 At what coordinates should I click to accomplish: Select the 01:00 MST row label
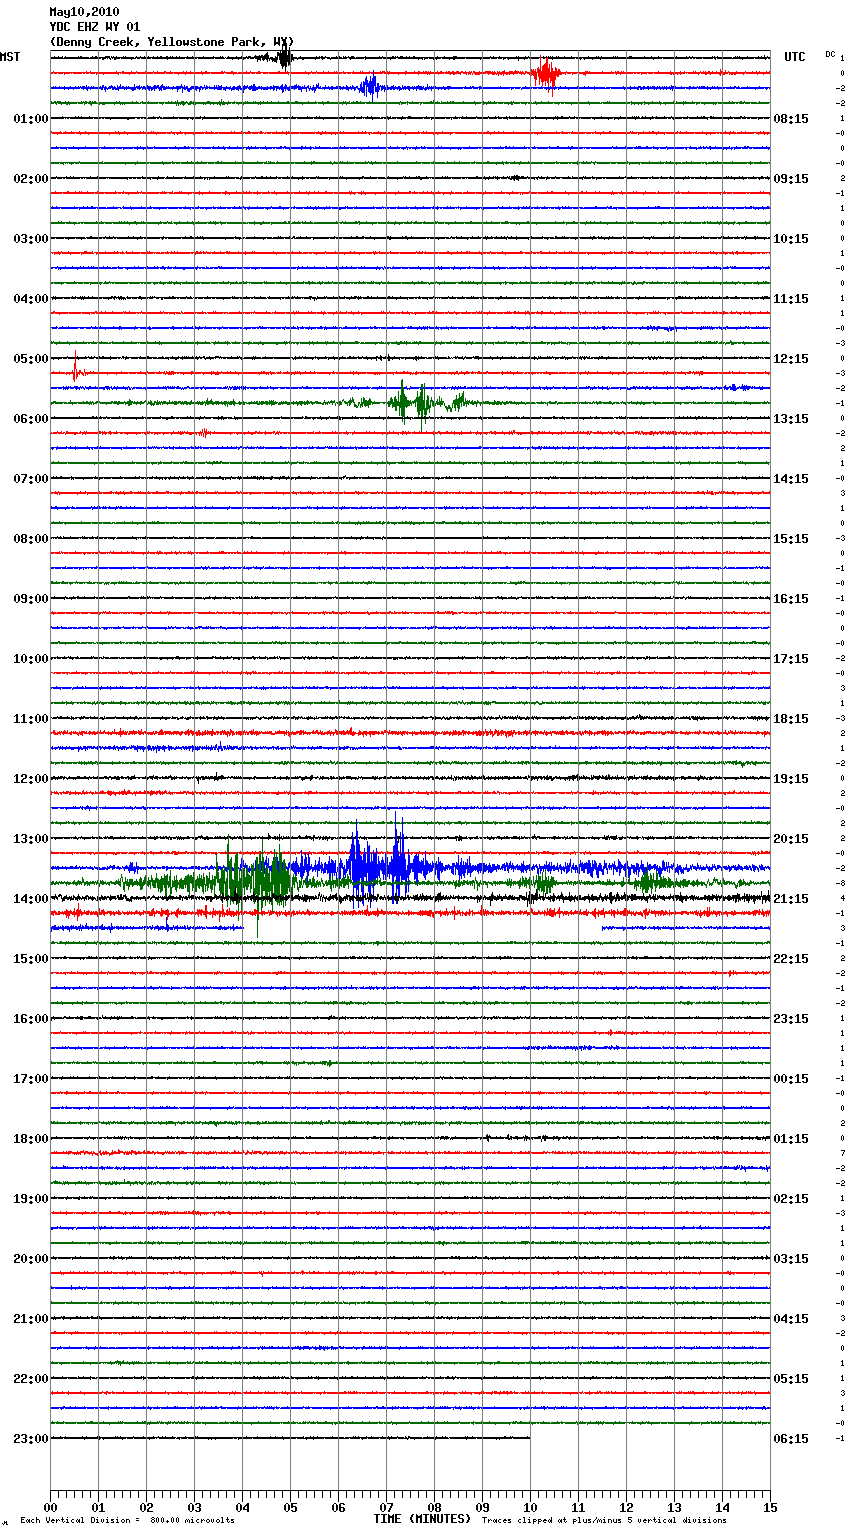point(31,119)
